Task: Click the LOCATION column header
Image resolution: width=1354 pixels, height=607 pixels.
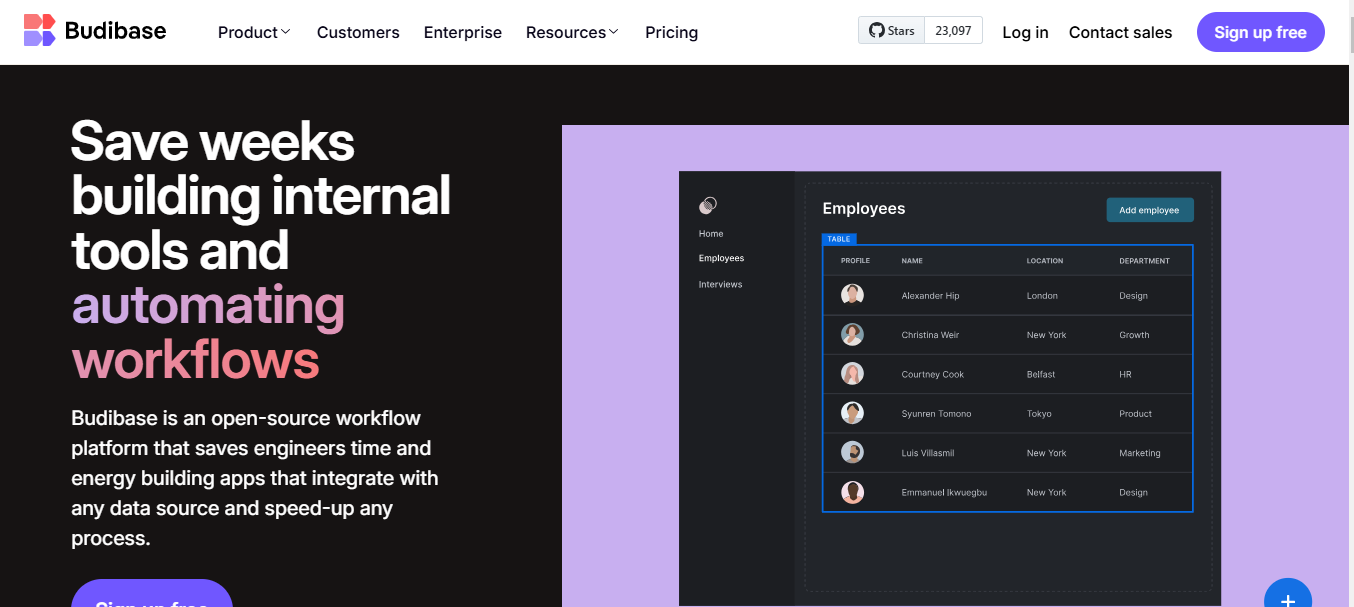Action: (1045, 261)
